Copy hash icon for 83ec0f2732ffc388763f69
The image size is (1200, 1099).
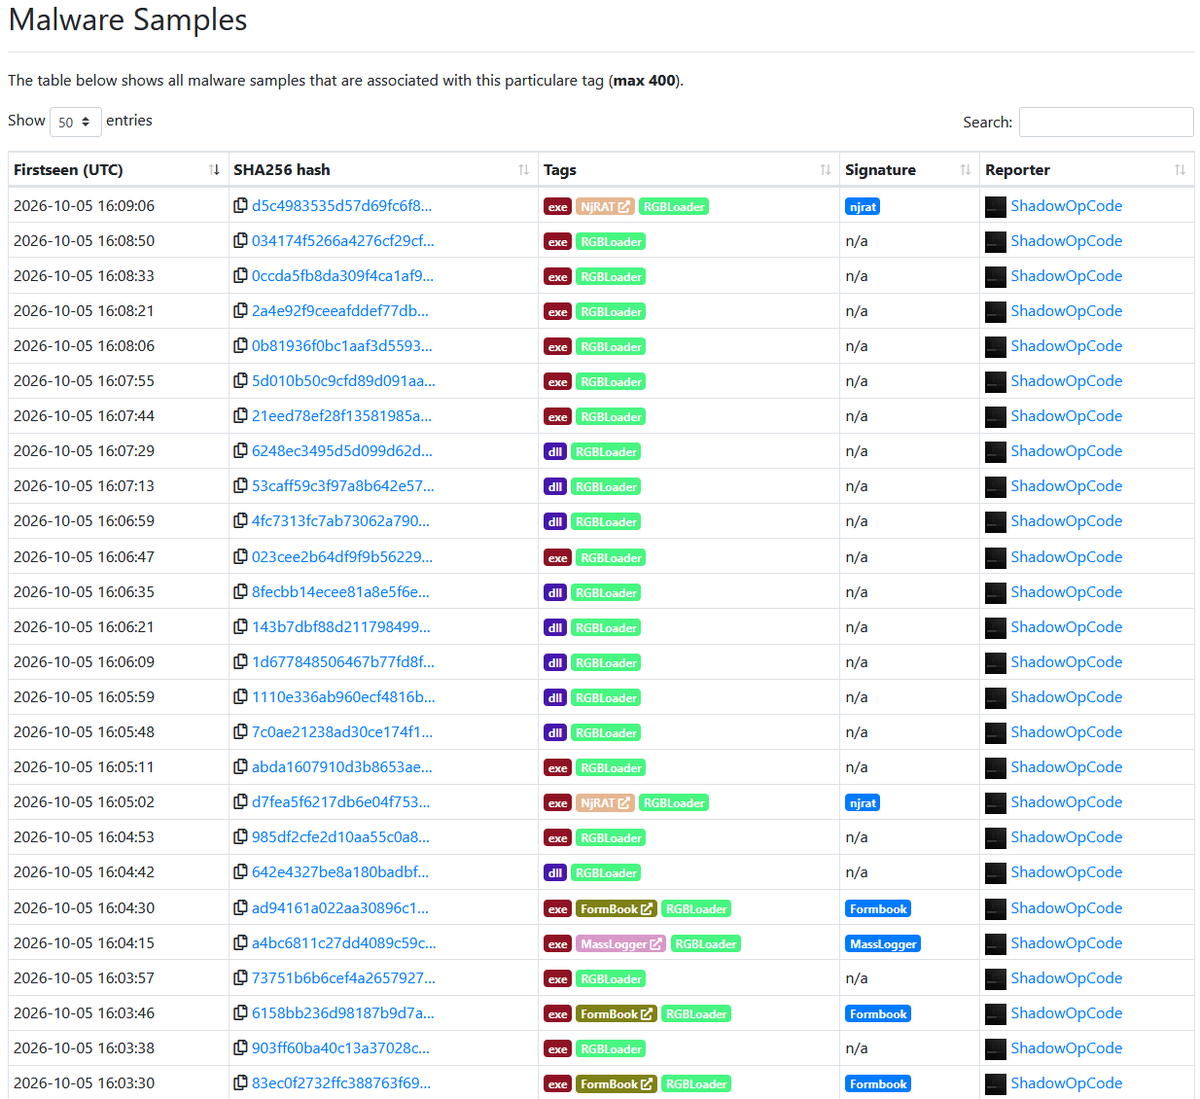pyautogui.click(x=240, y=1083)
